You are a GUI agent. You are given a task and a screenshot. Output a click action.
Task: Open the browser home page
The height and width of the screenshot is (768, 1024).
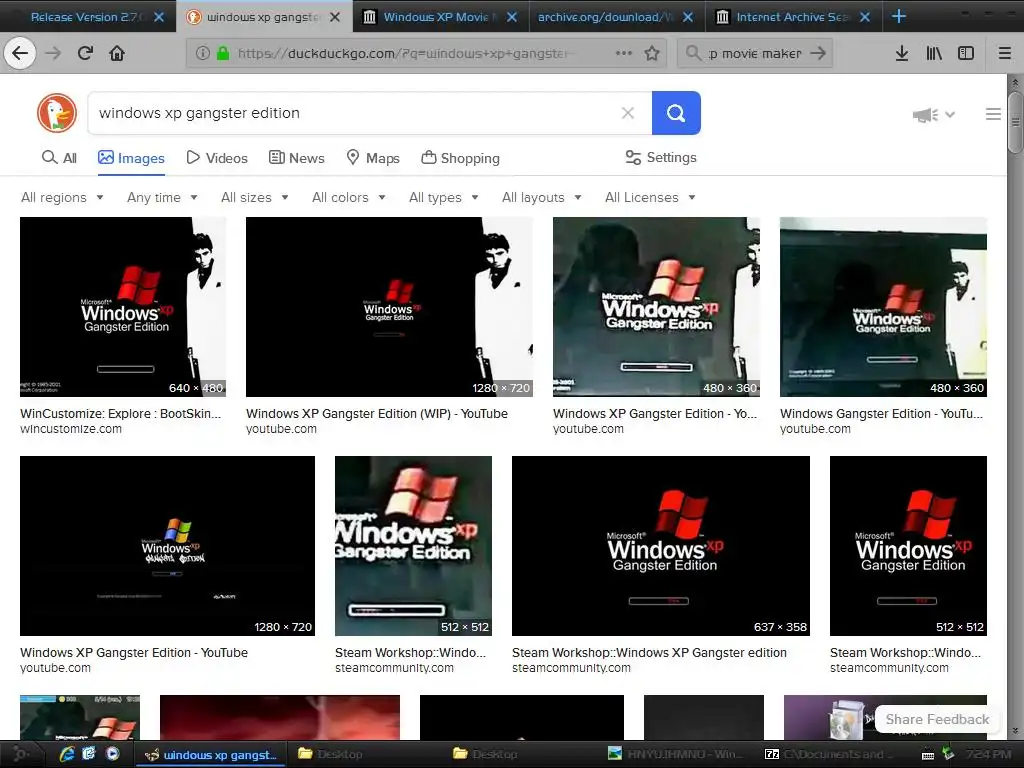(117, 53)
